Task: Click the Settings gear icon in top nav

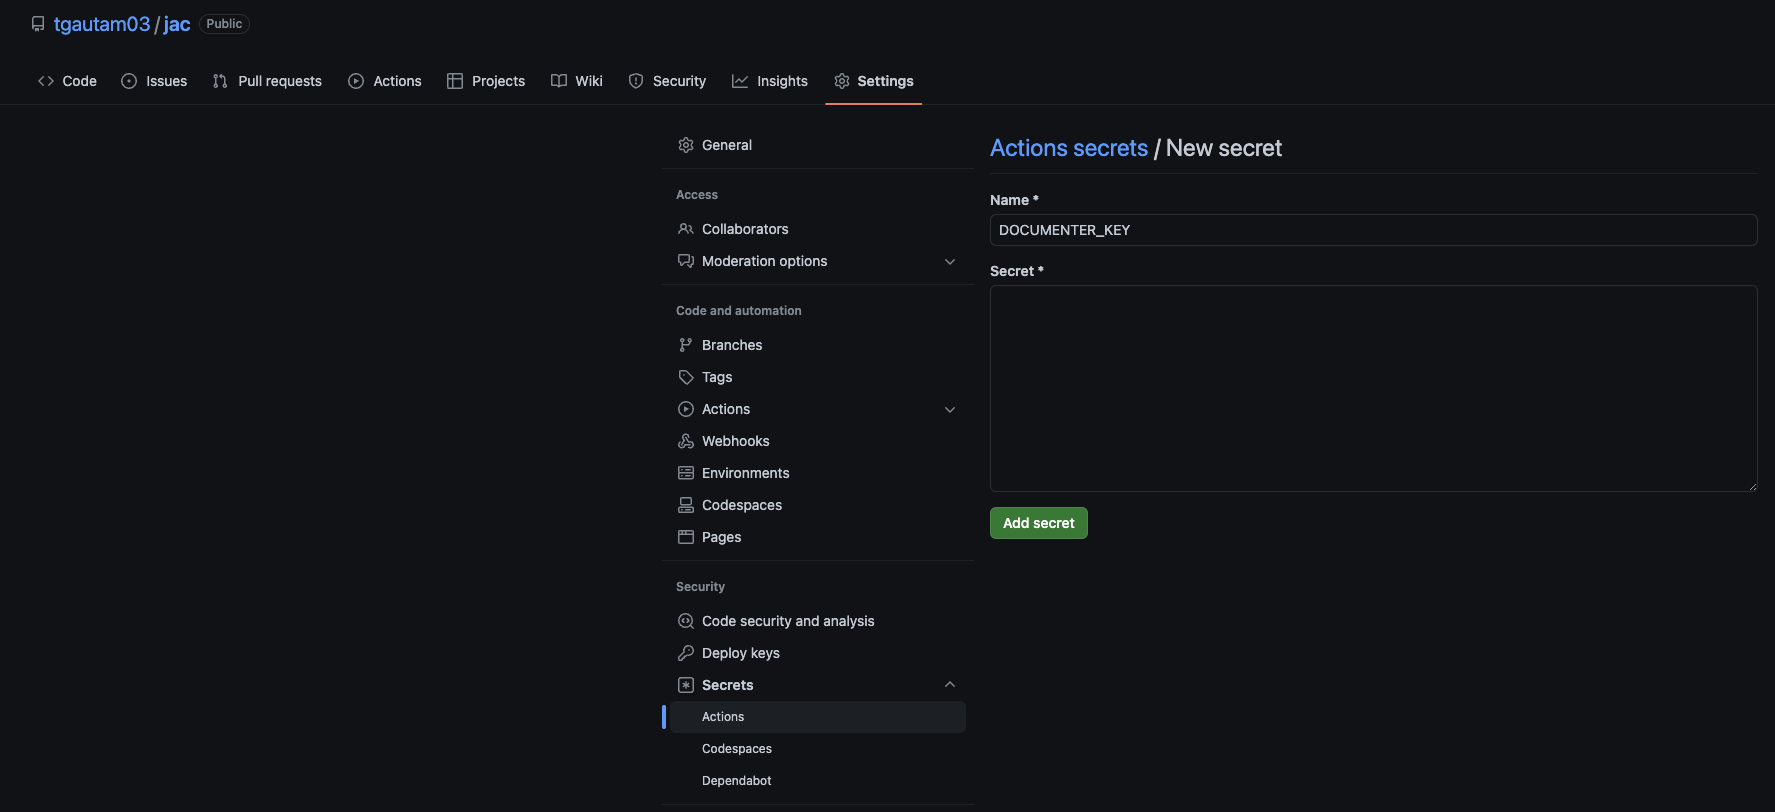Action: 842,81
